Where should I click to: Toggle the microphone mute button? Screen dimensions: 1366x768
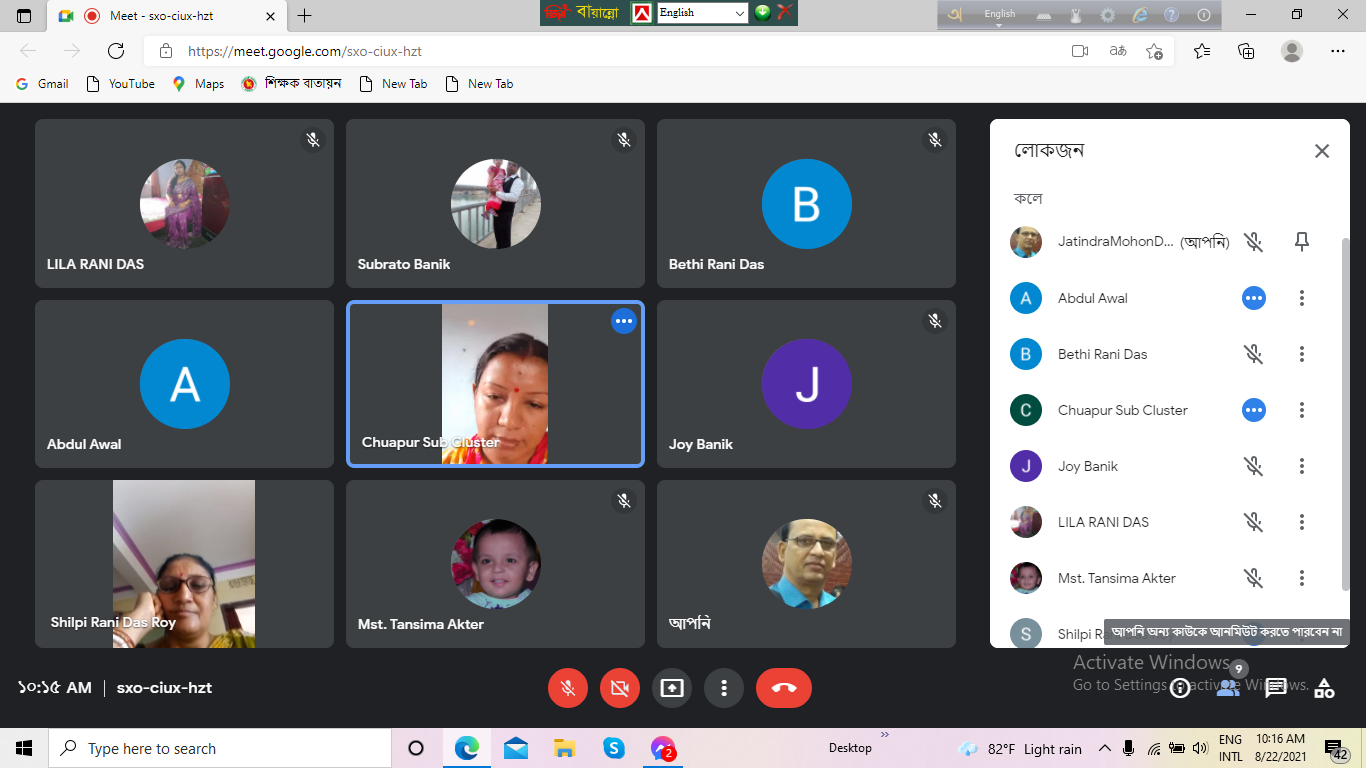point(568,688)
